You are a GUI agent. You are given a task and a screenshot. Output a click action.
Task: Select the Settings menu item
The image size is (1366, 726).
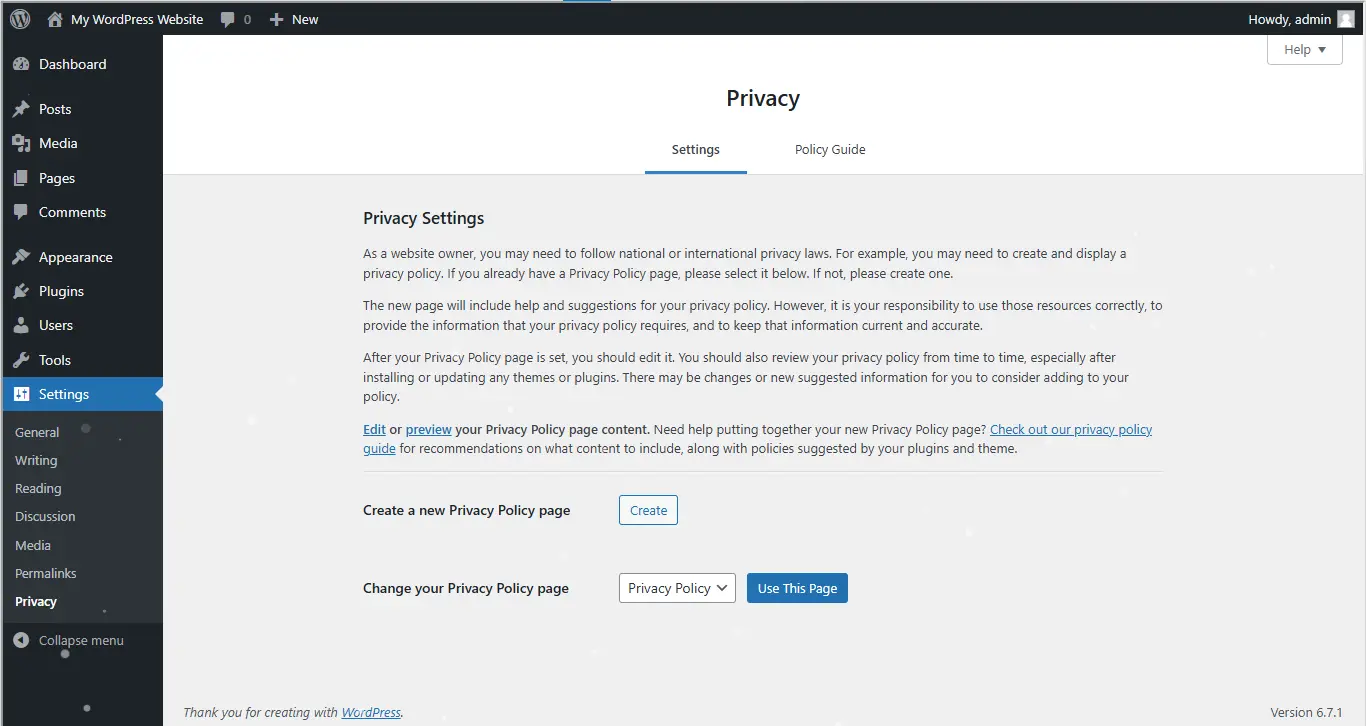click(x=81, y=394)
